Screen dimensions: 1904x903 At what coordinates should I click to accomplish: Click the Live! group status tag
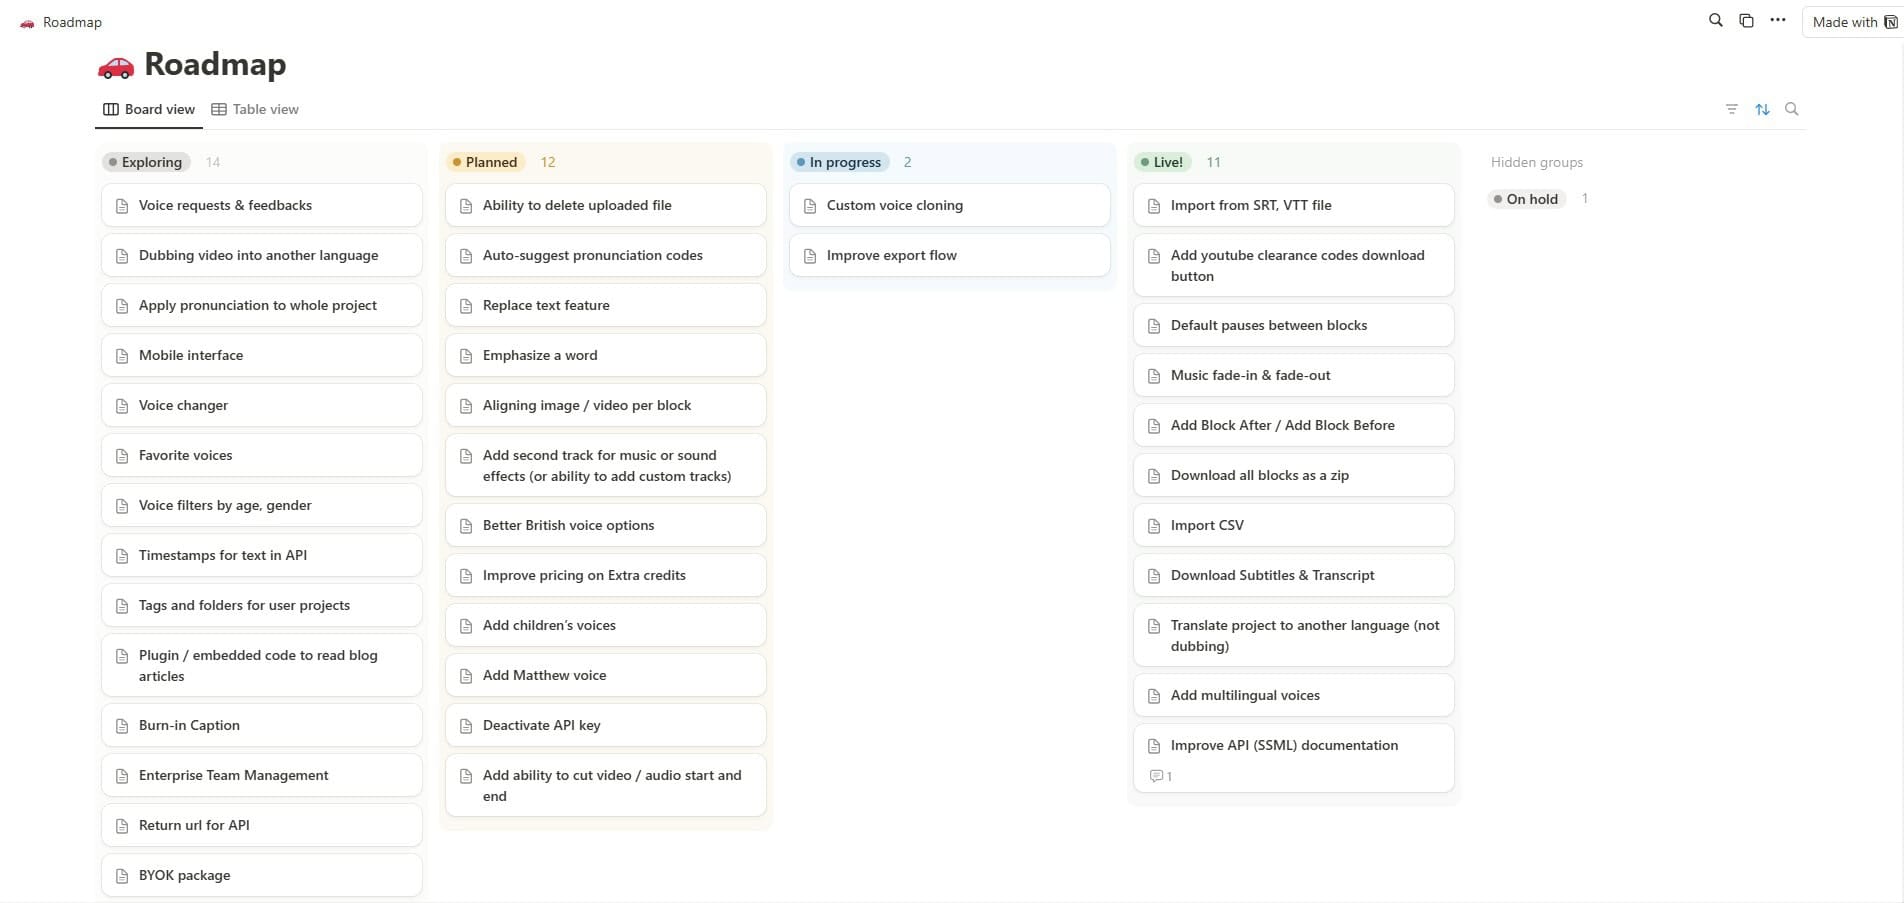pyautogui.click(x=1162, y=162)
